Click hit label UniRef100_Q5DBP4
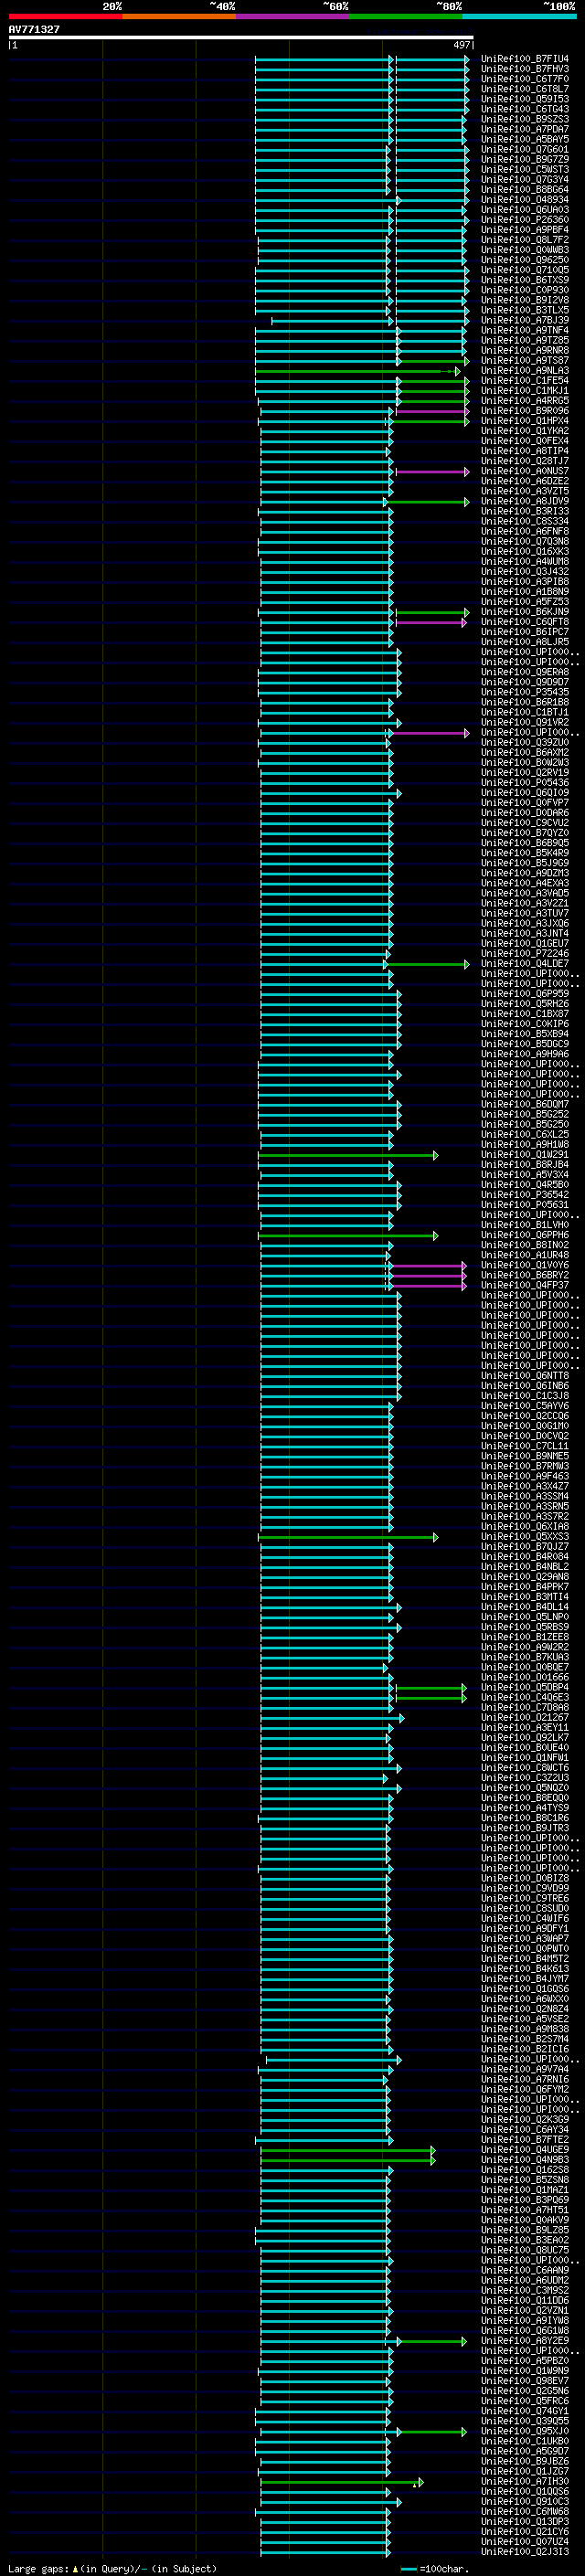This screenshot has width=585, height=2576. (525, 1687)
